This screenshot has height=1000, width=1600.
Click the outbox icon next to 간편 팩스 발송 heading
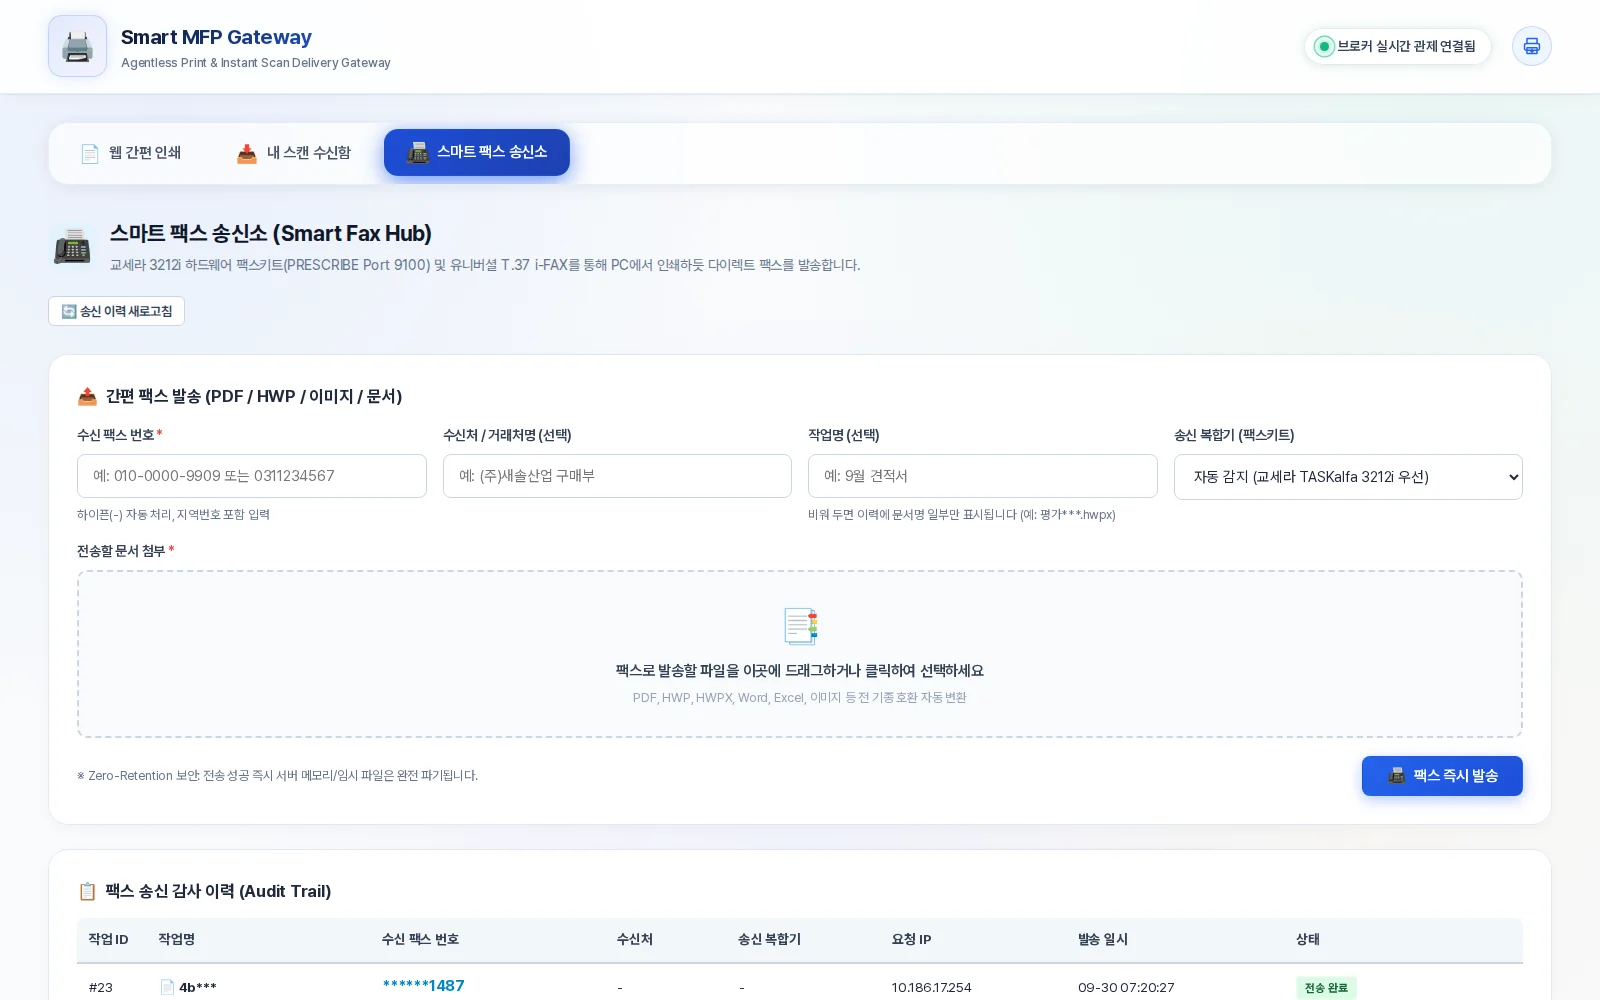87,396
